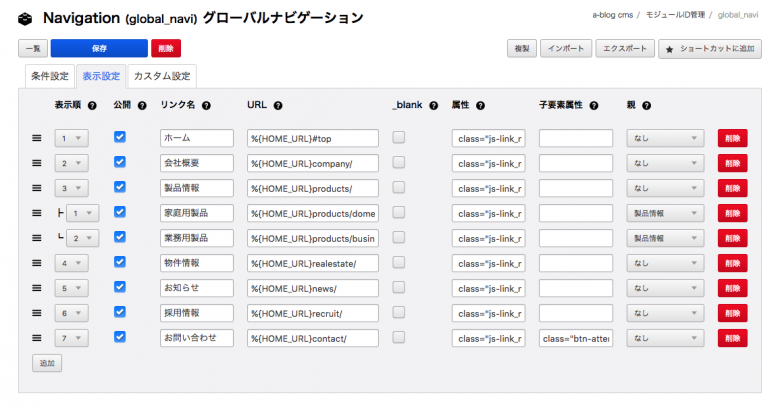Click the drag handle icon for ホーム row
This screenshot has width=780, height=410.
tap(36, 138)
